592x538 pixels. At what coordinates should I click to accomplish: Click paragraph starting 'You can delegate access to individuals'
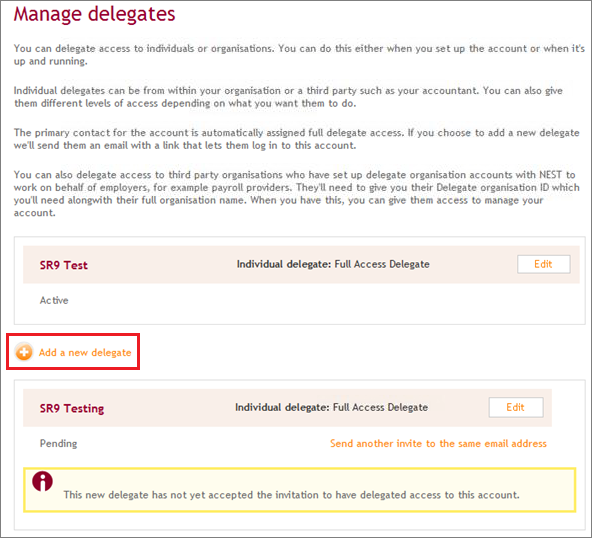(x=299, y=55)
